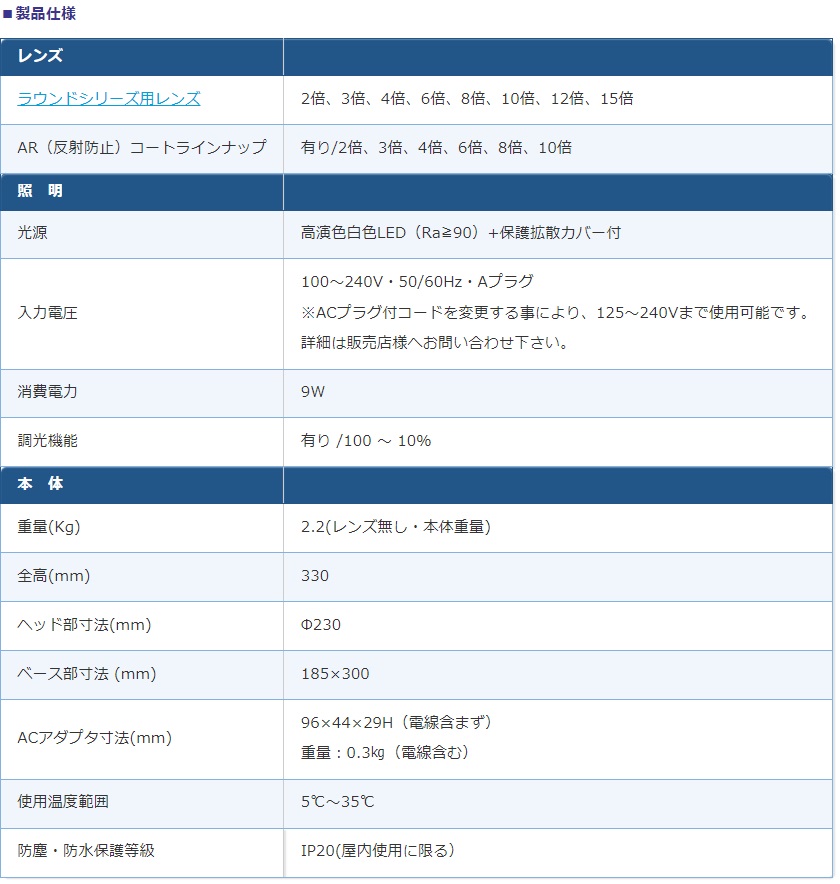Click the 調光機能 row label

(47, 441)
